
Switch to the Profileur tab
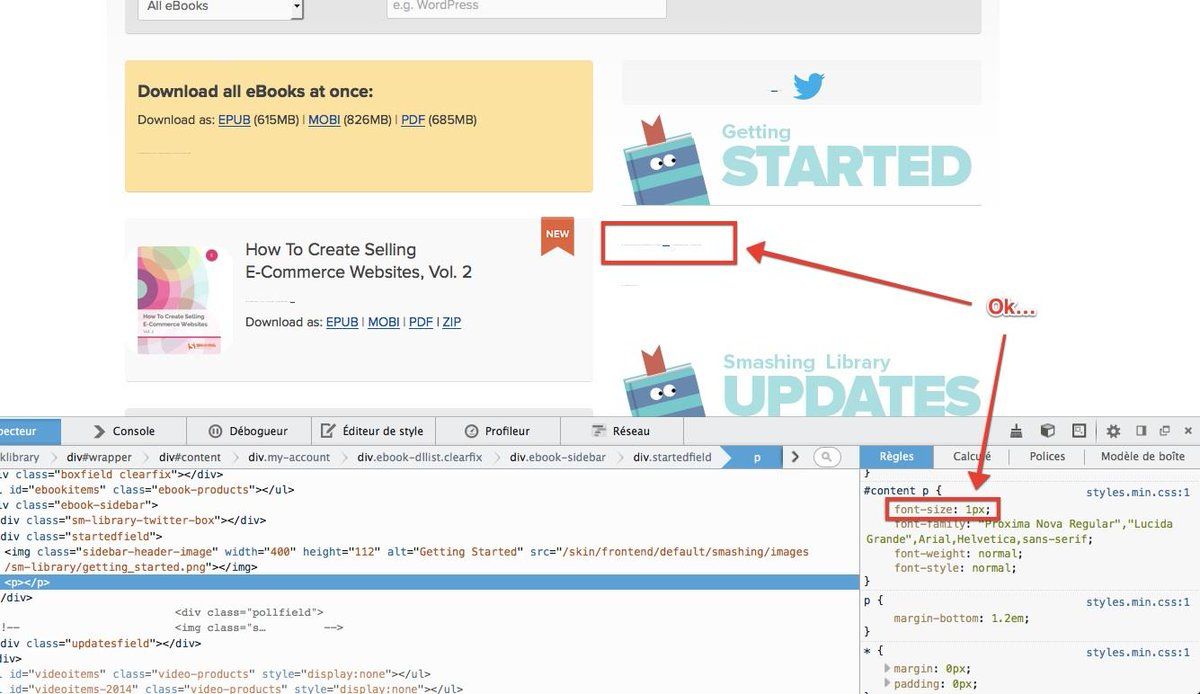497,431
